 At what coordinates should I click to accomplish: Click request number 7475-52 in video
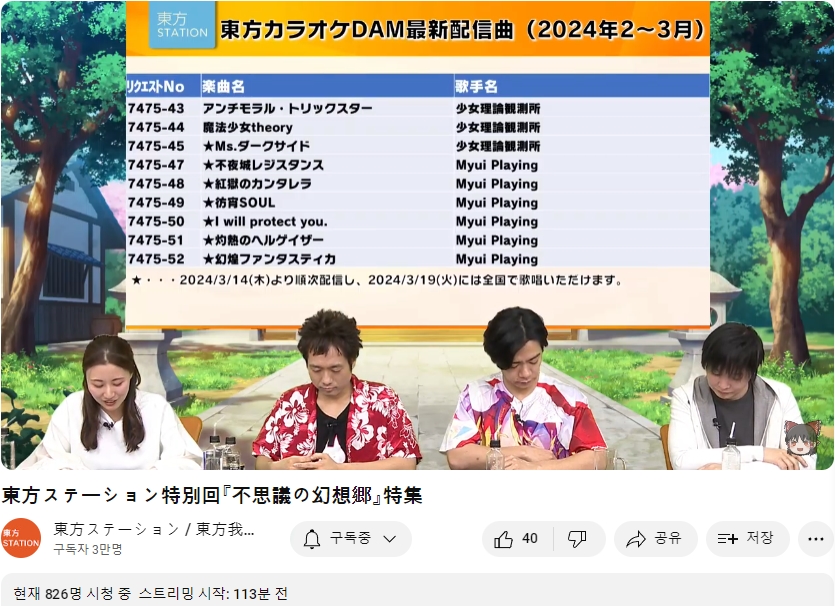coord(156,259)
